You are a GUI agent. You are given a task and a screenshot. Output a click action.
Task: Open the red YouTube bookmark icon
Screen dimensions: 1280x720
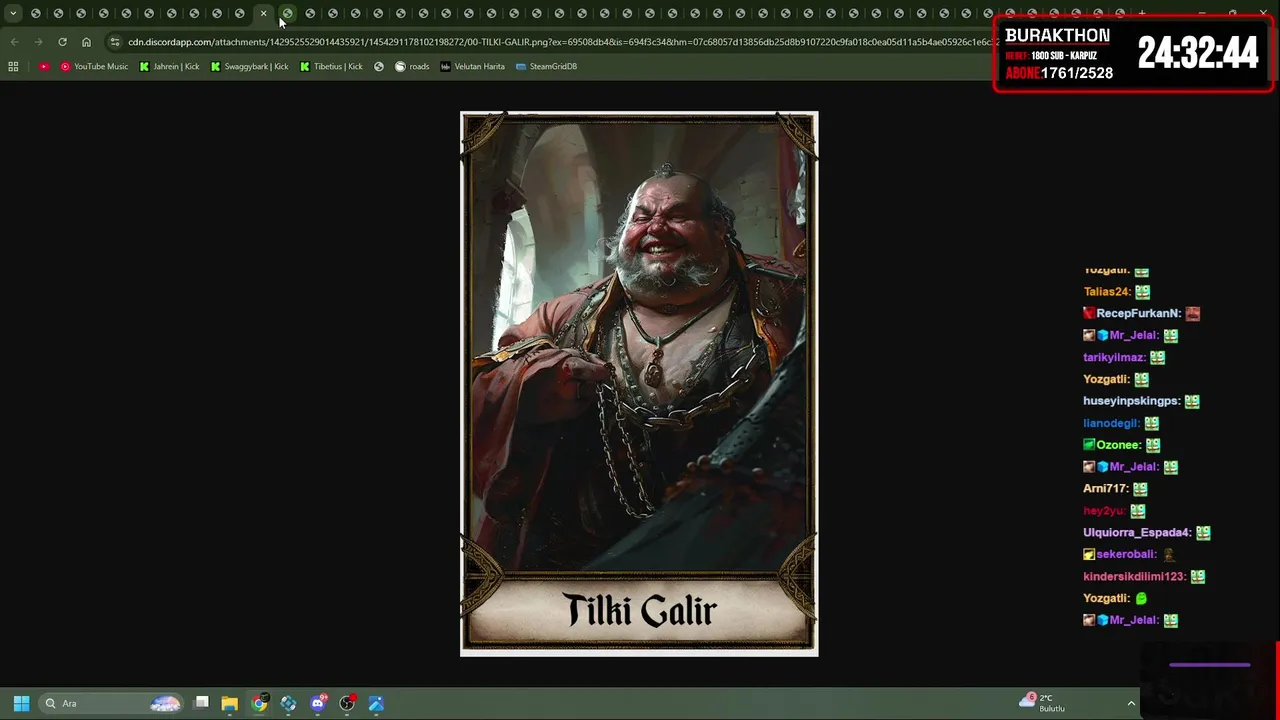[x=44, y=66]
